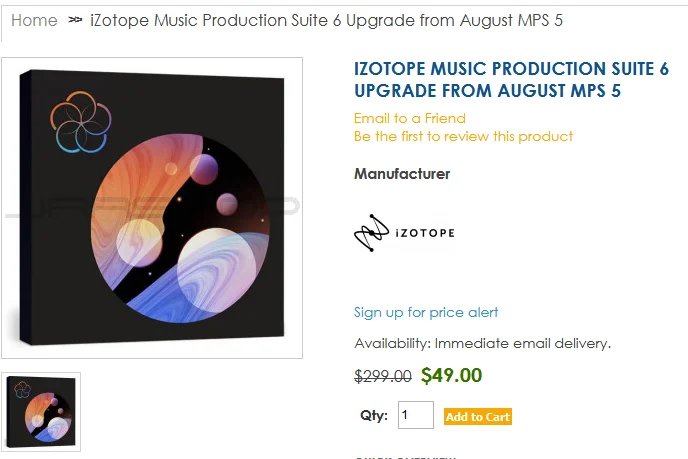Click the green $49.00 sale price
The width and height of the screenshot is (688, 459).
coord(451,375)
